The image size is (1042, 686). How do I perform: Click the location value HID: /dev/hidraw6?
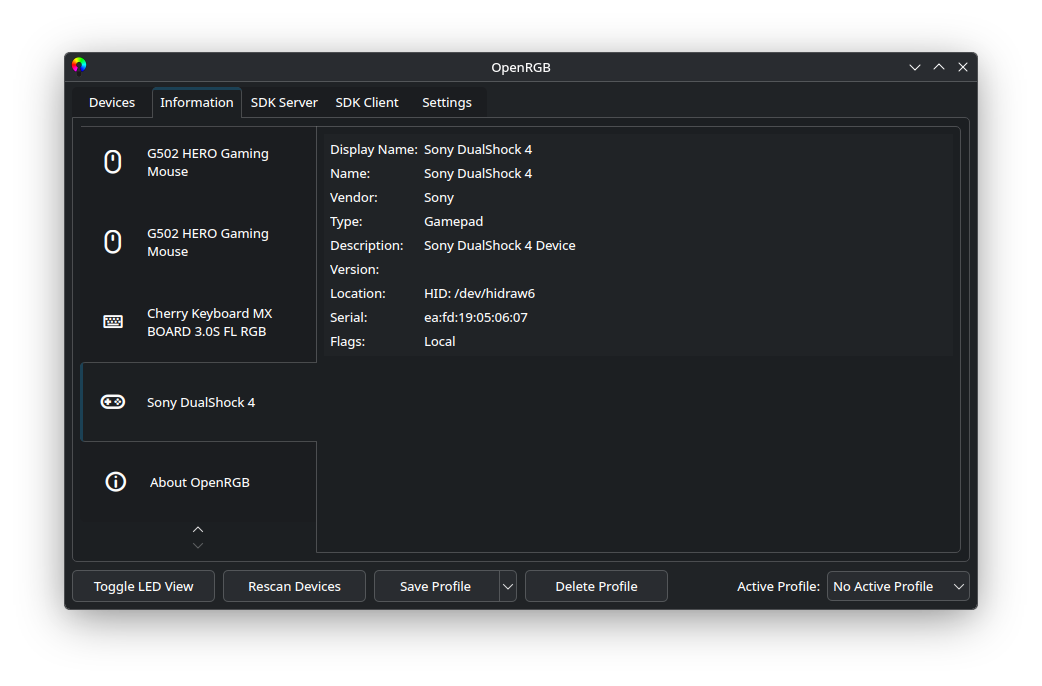[x=479, y=294]
